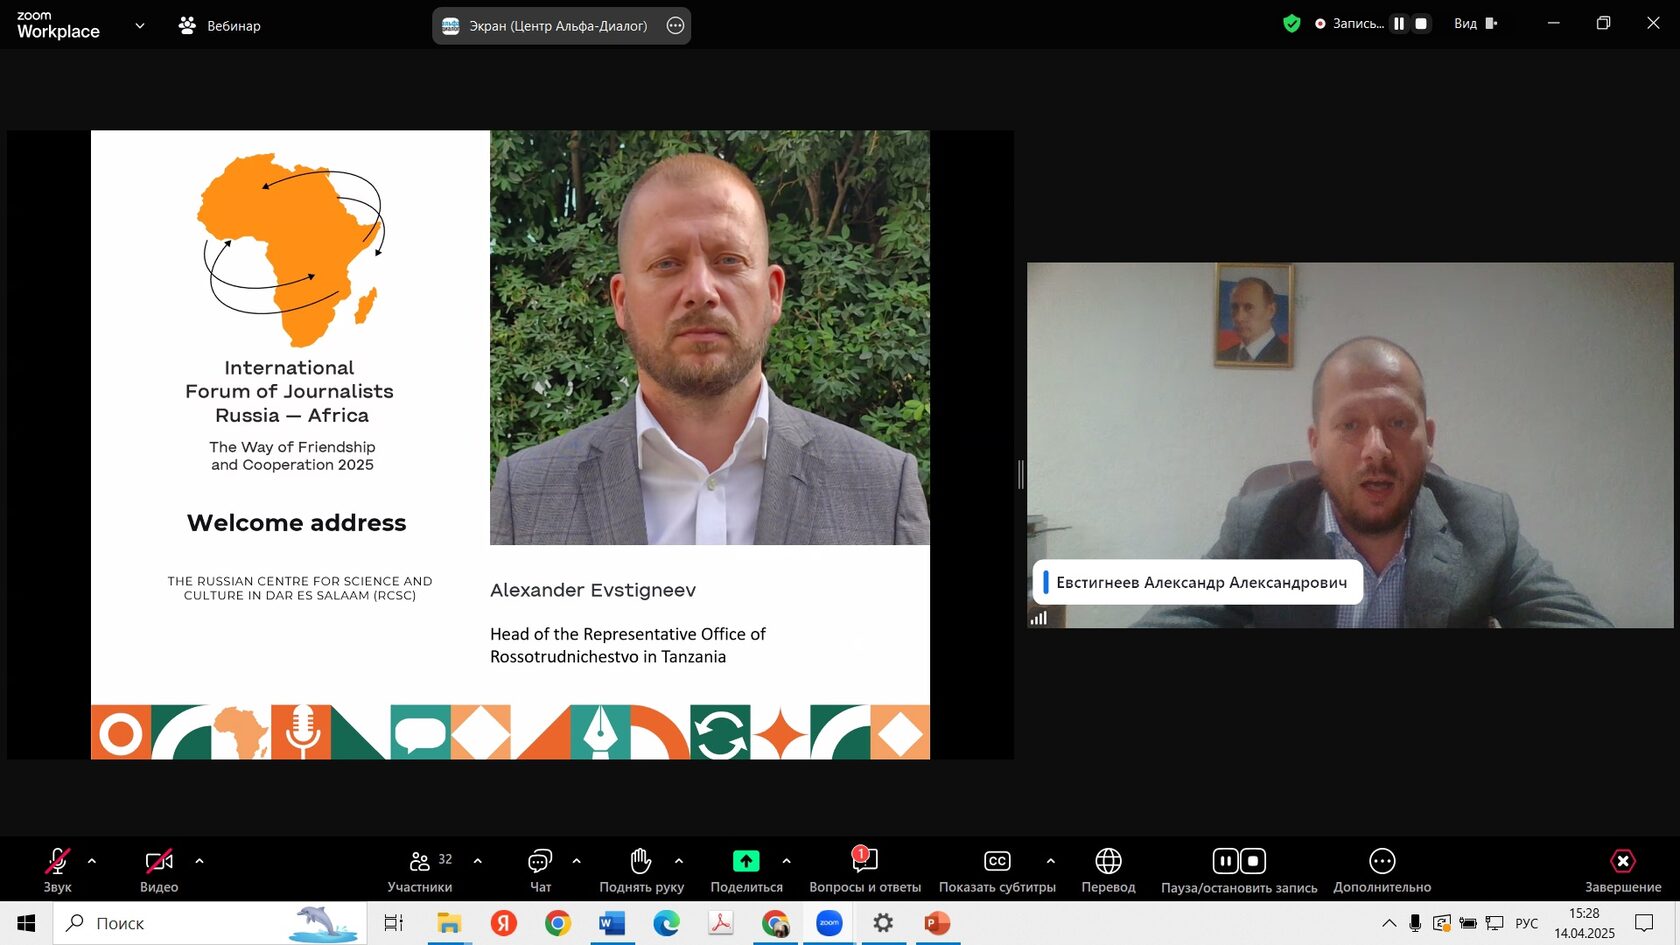
Task: Open Zoom Workplace dropdown arrow in the title bar
Action: (139, 26)
